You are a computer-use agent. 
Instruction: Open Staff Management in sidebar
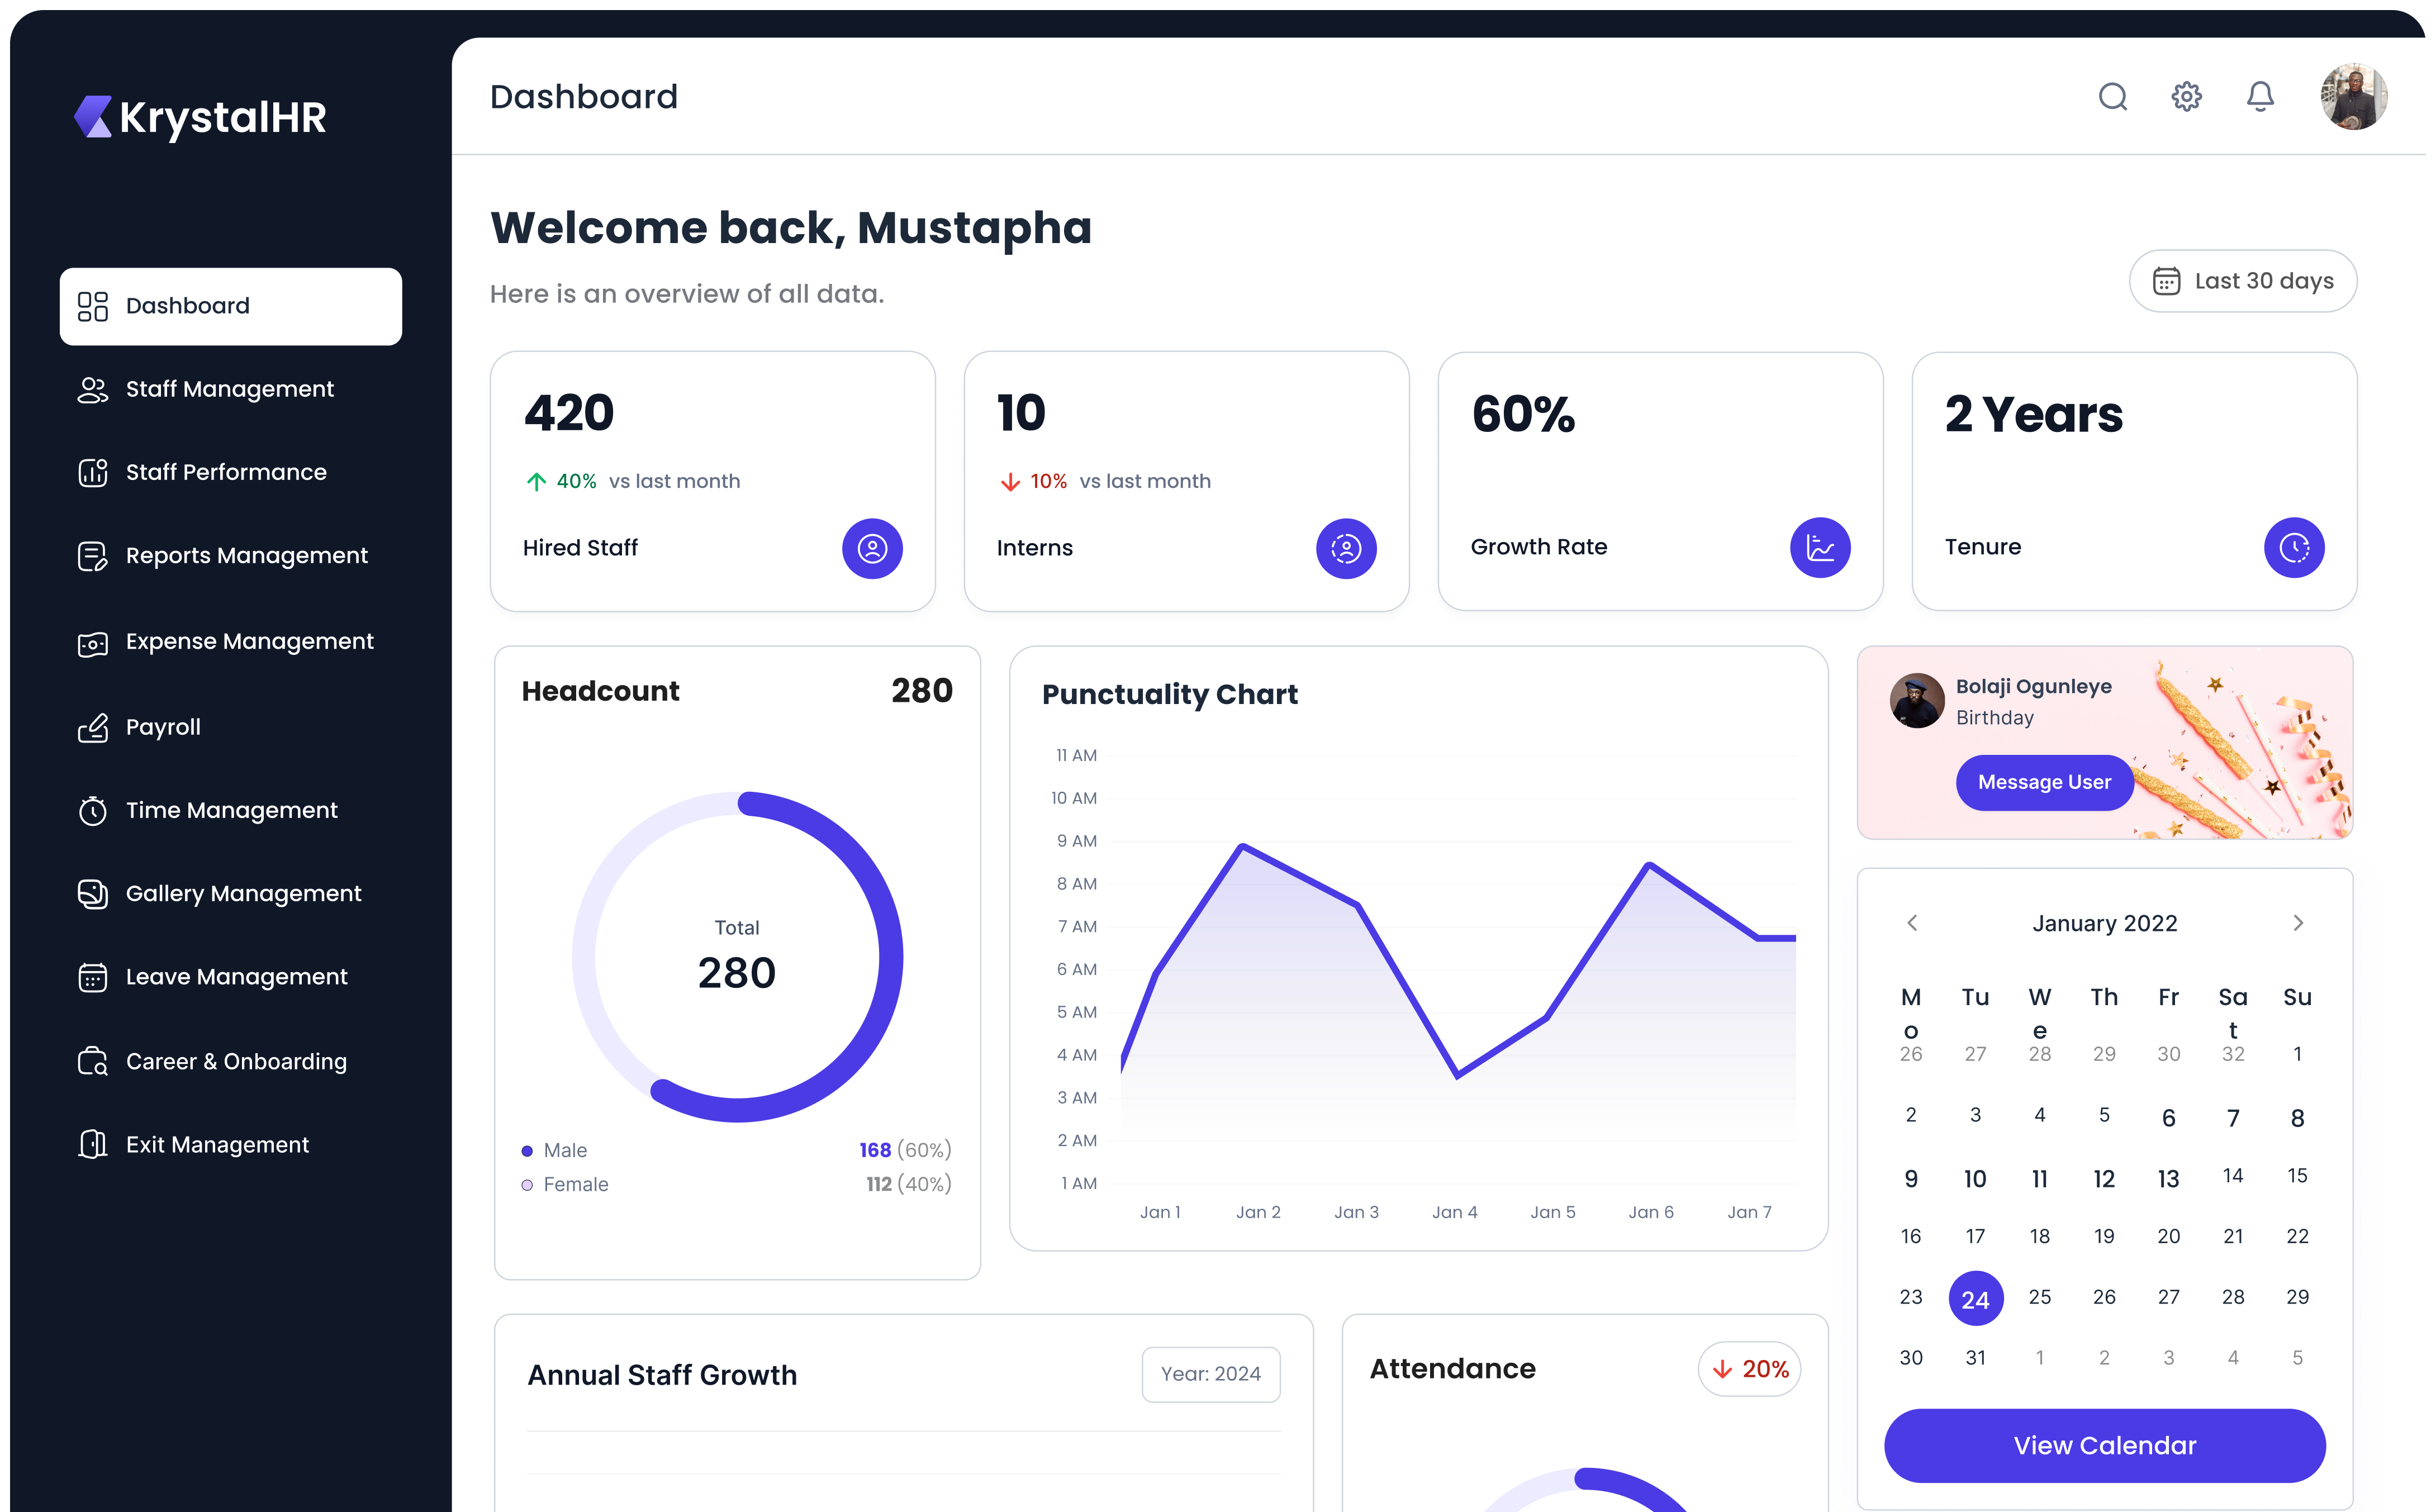pos(229,389)
